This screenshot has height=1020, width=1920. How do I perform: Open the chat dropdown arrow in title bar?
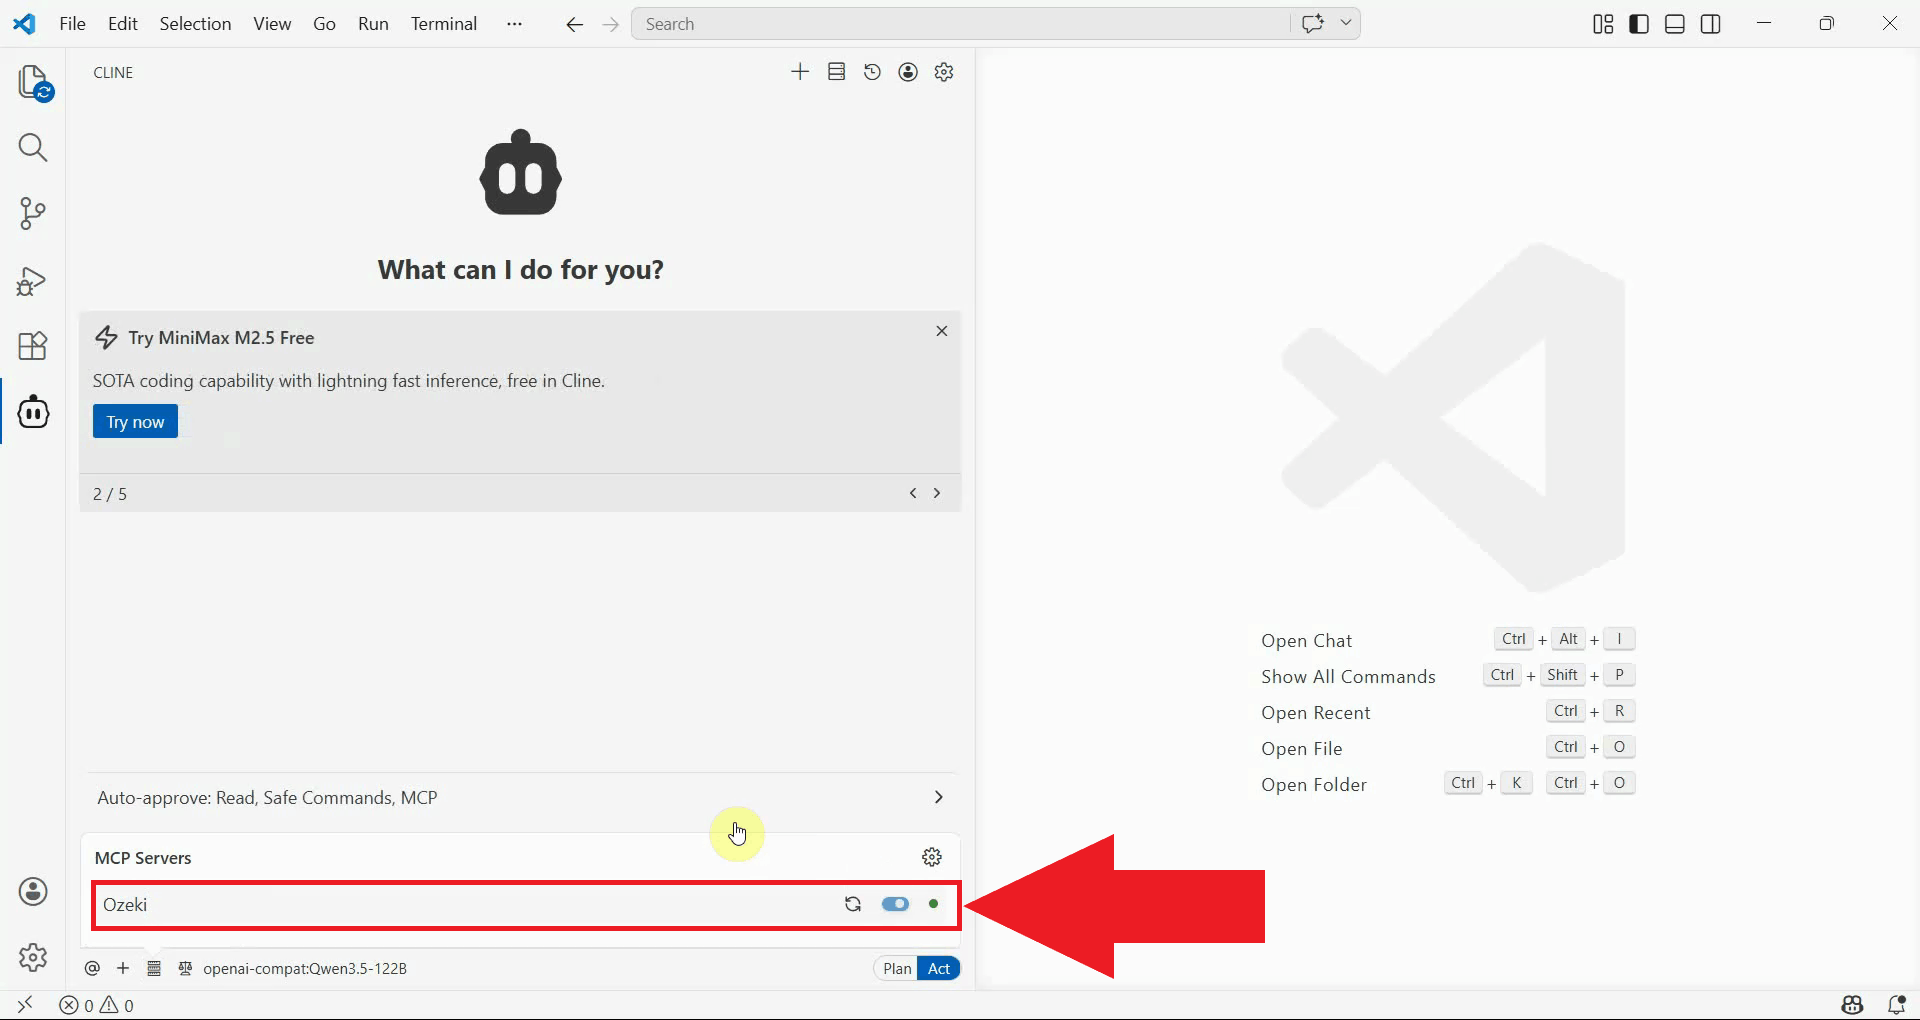click(x=1346, y=23)
